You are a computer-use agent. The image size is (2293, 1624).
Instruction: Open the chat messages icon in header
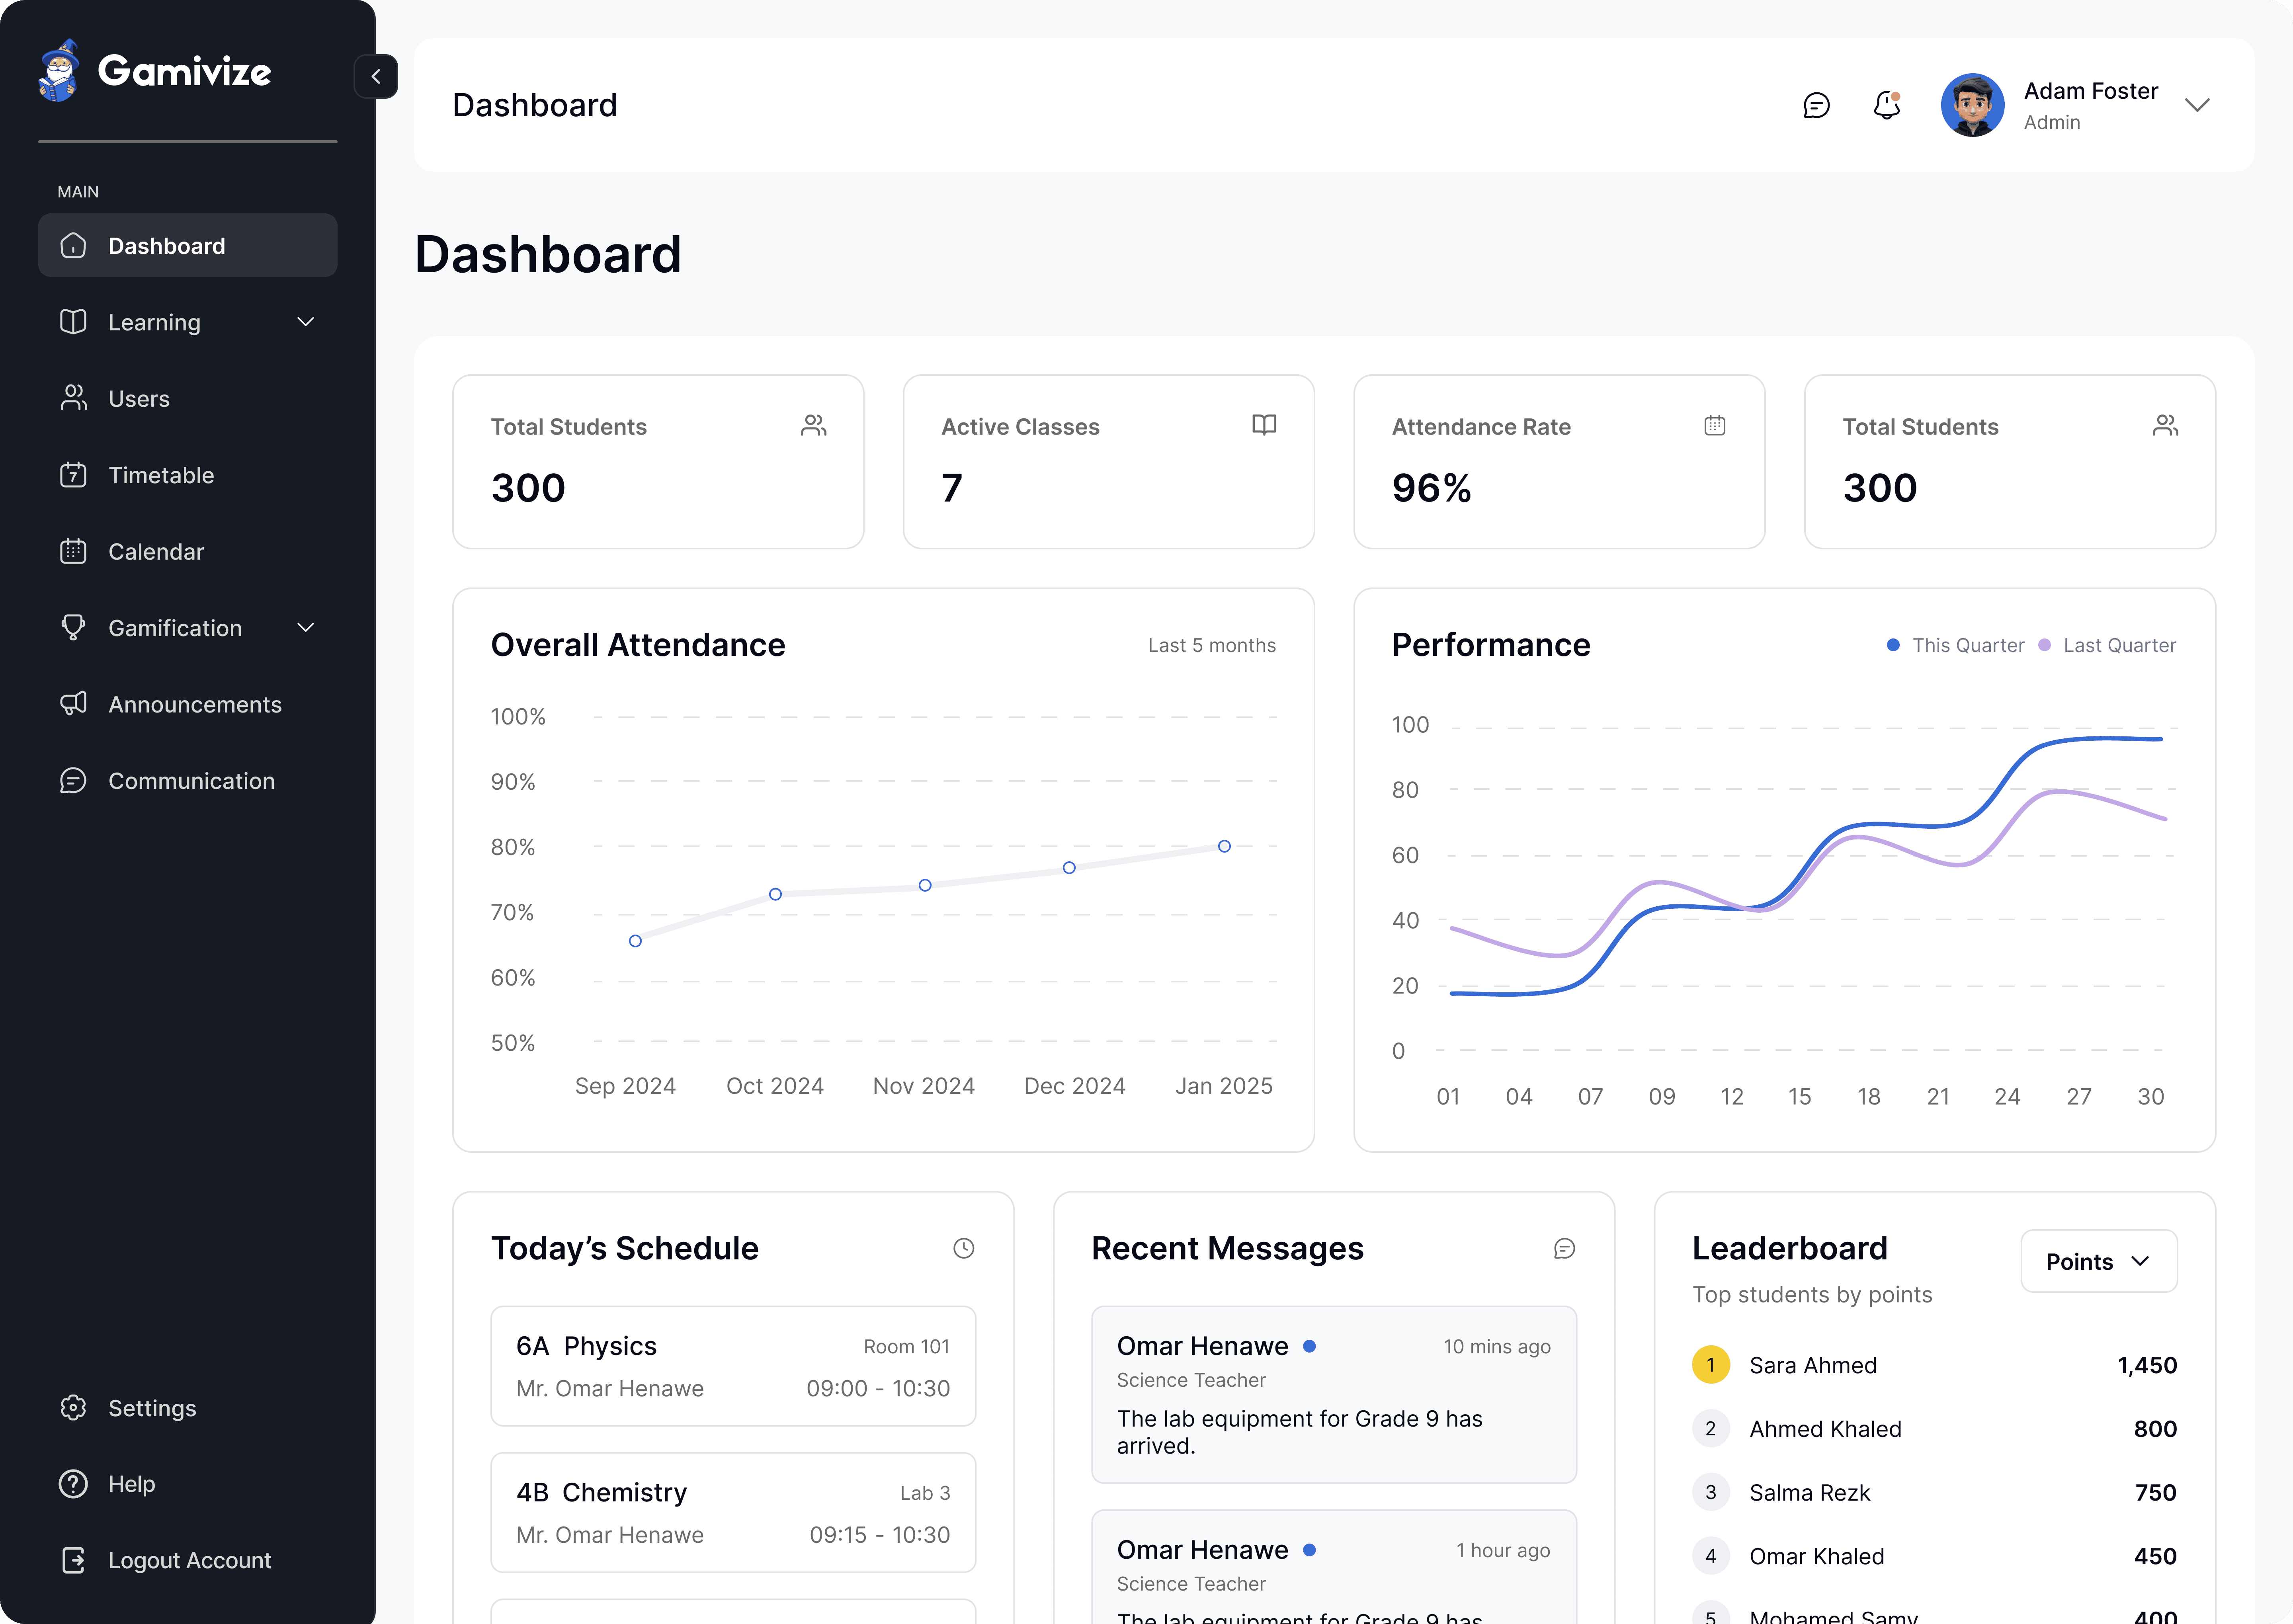point(1816,105)
